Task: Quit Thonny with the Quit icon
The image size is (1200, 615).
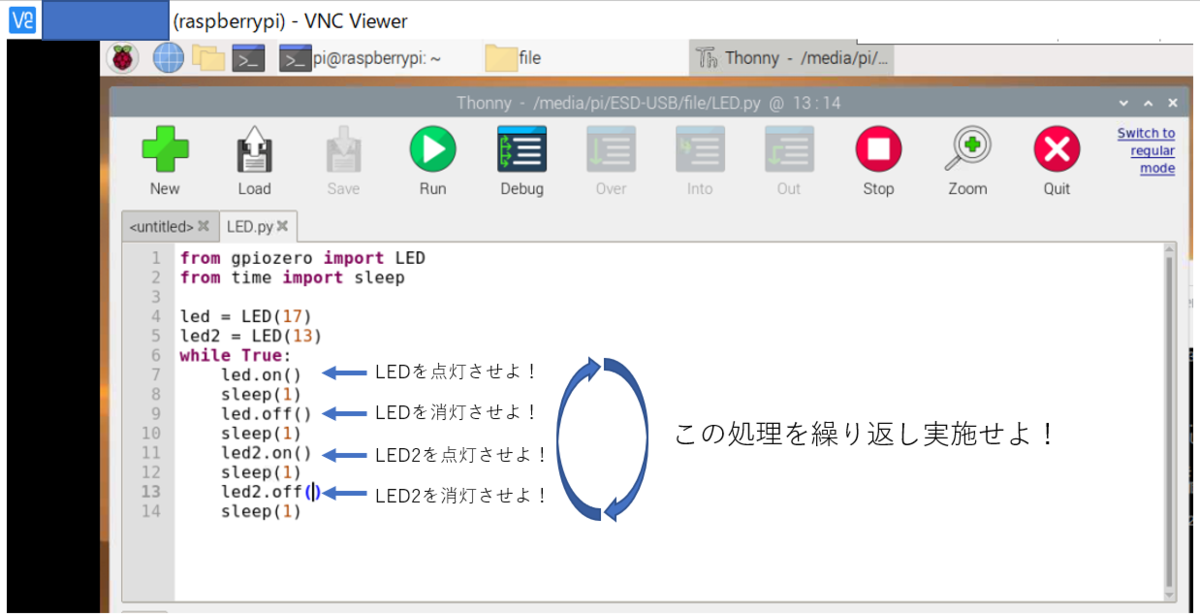Action: pyautogui.click(x=1057, y=151)
